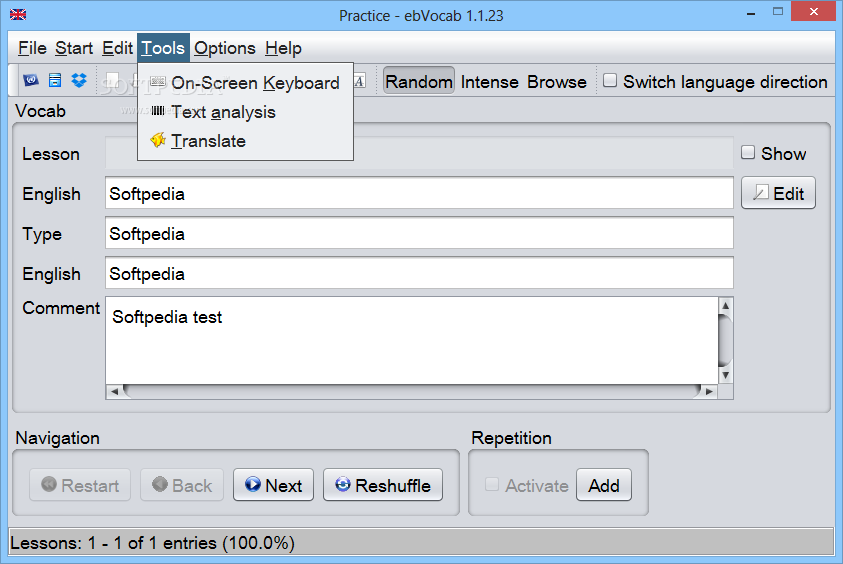Open the File menu
This screenshot has width=843, height=564.
(32, 48)
